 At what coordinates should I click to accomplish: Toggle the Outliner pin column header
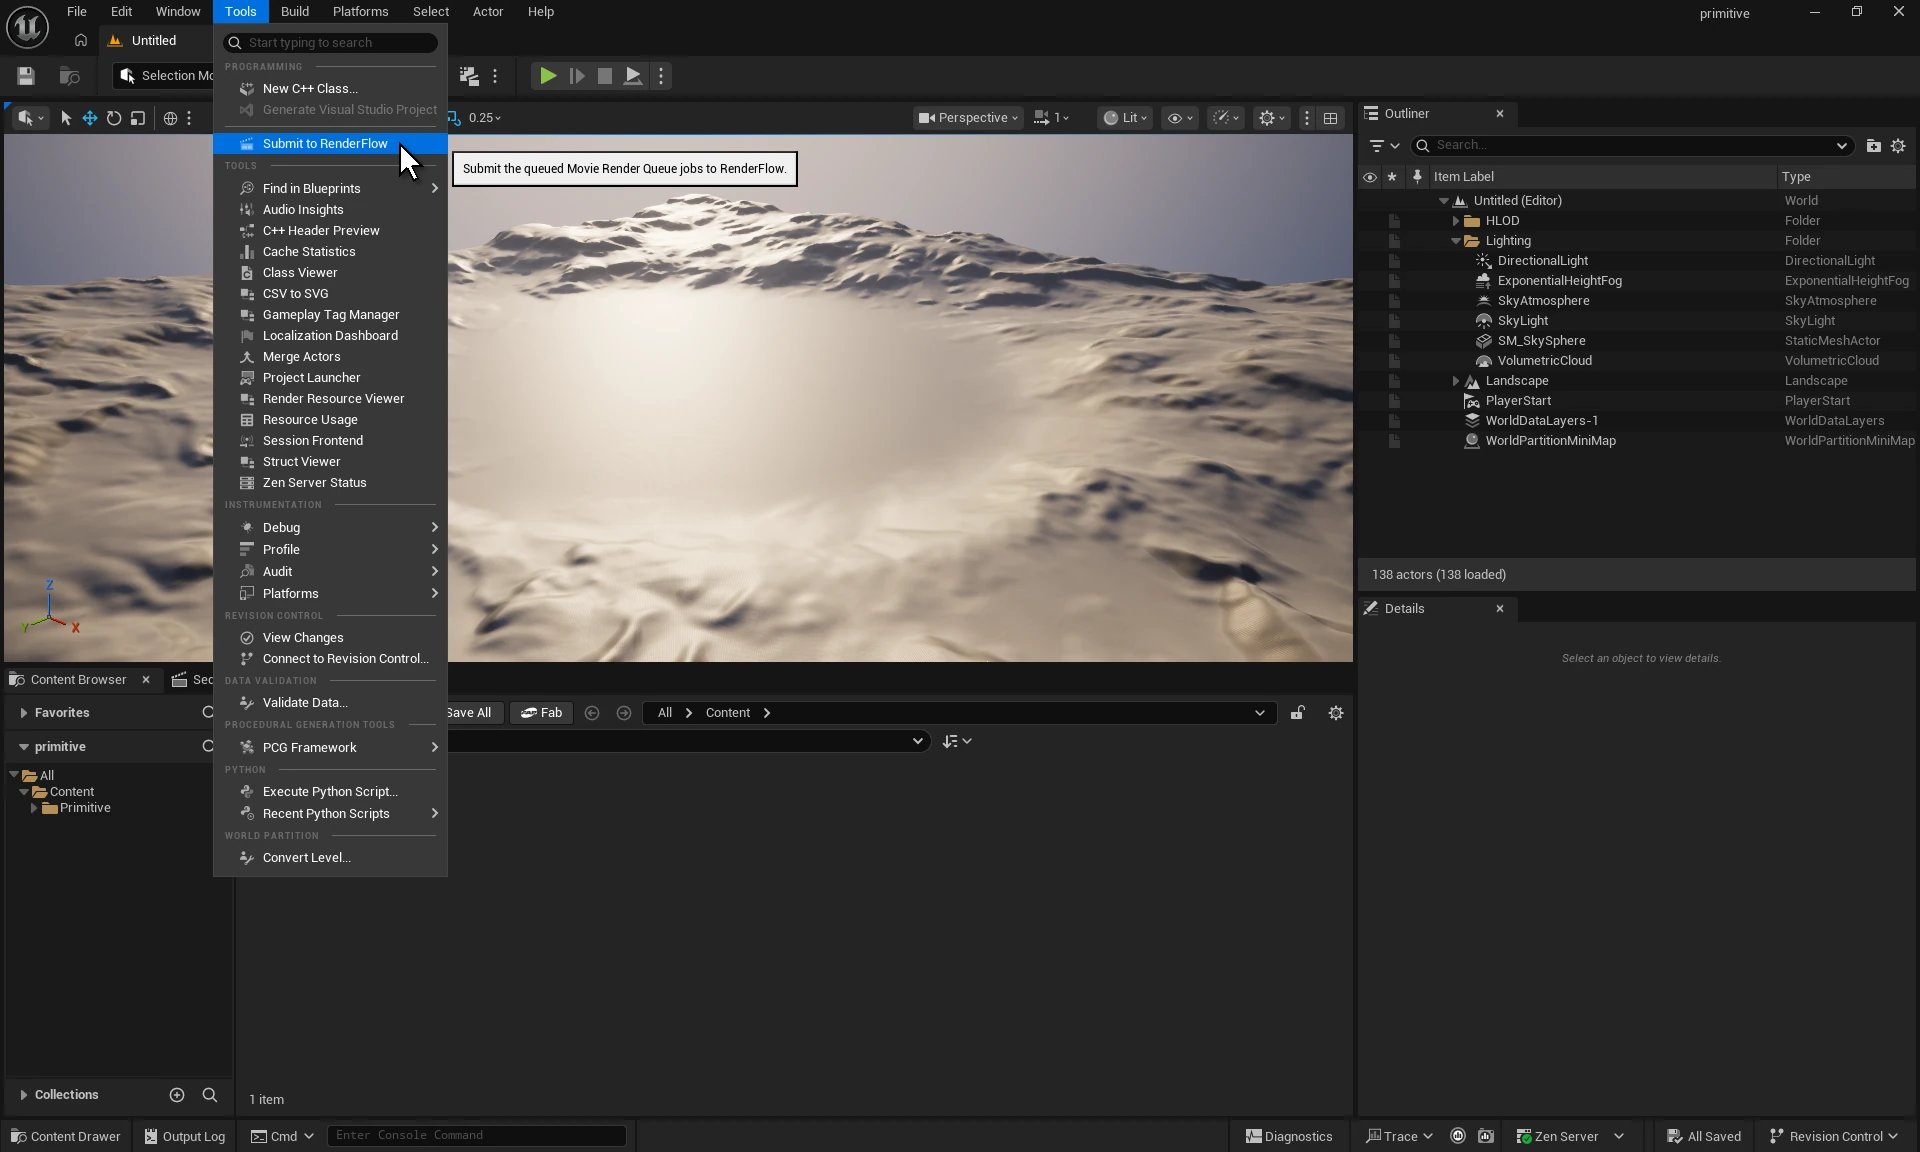tap(1417, 177)
